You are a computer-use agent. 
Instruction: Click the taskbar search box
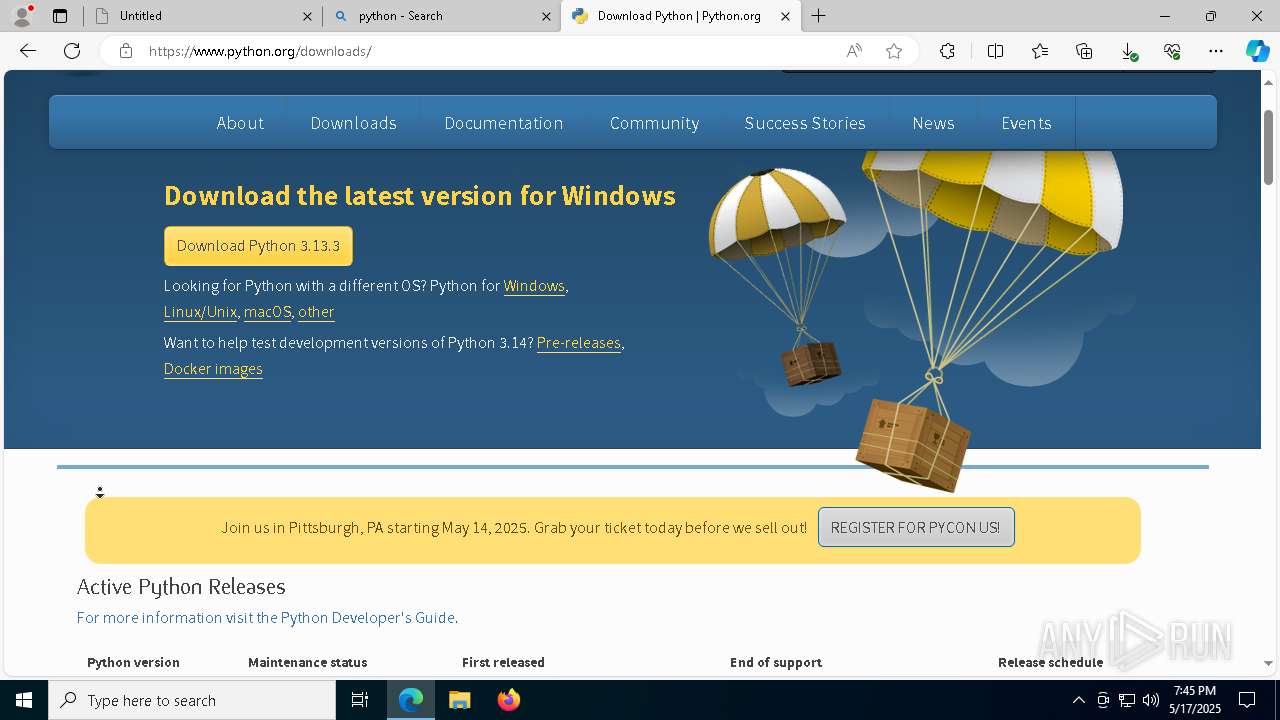192,700
